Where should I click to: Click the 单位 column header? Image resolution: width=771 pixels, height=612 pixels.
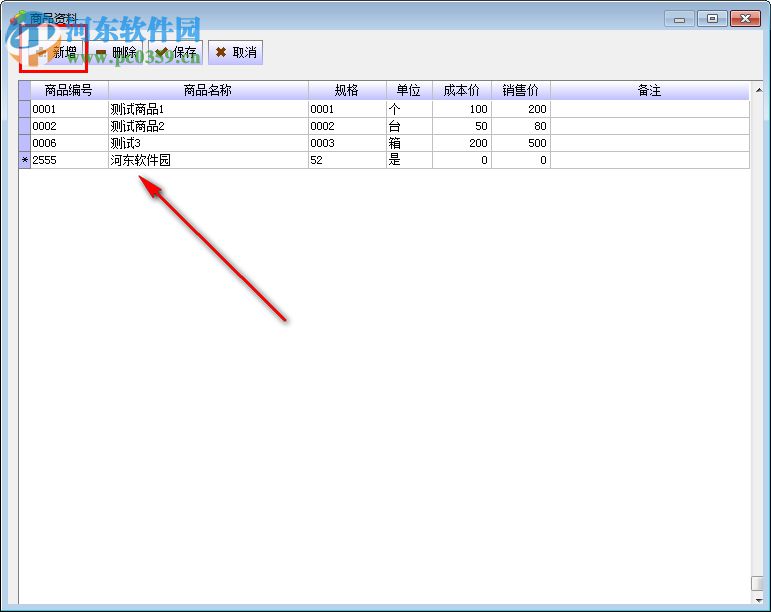click(x=409, y=90)
